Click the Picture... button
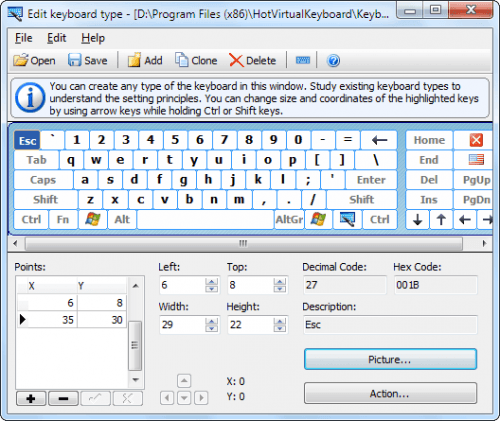The height and width of the screenshot is (421, 500). 390,359
